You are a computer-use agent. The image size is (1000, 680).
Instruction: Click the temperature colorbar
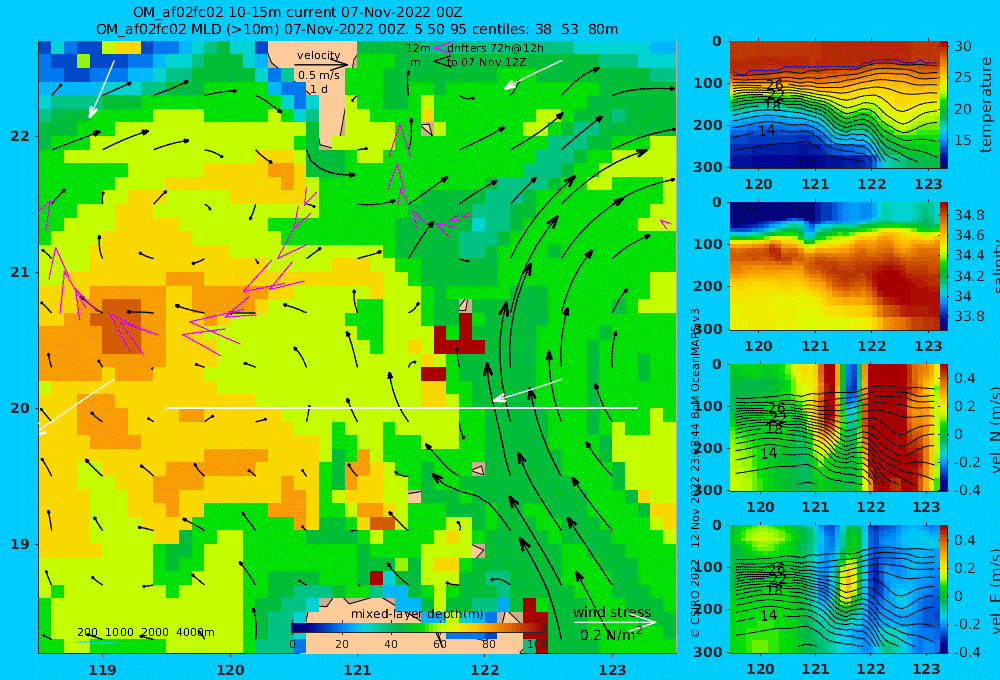(944, 105)
